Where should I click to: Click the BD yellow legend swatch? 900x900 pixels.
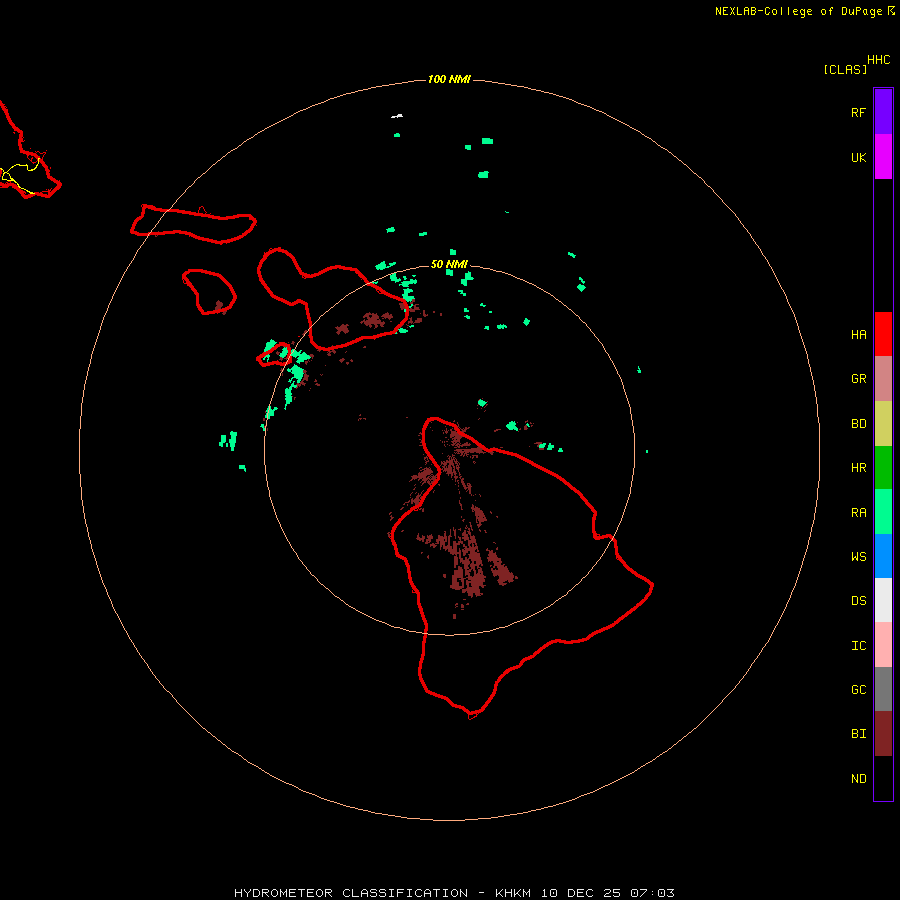(x=883, y=424)
